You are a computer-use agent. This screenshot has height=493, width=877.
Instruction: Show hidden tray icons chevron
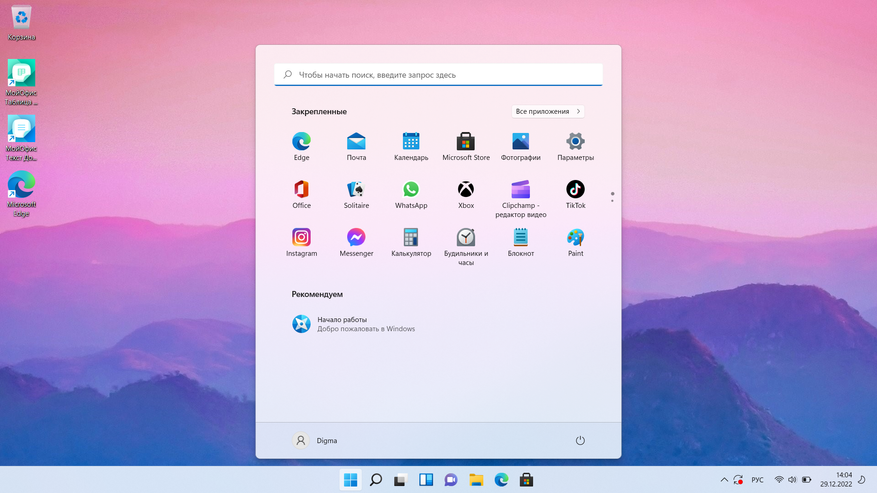tap(724, 480)
